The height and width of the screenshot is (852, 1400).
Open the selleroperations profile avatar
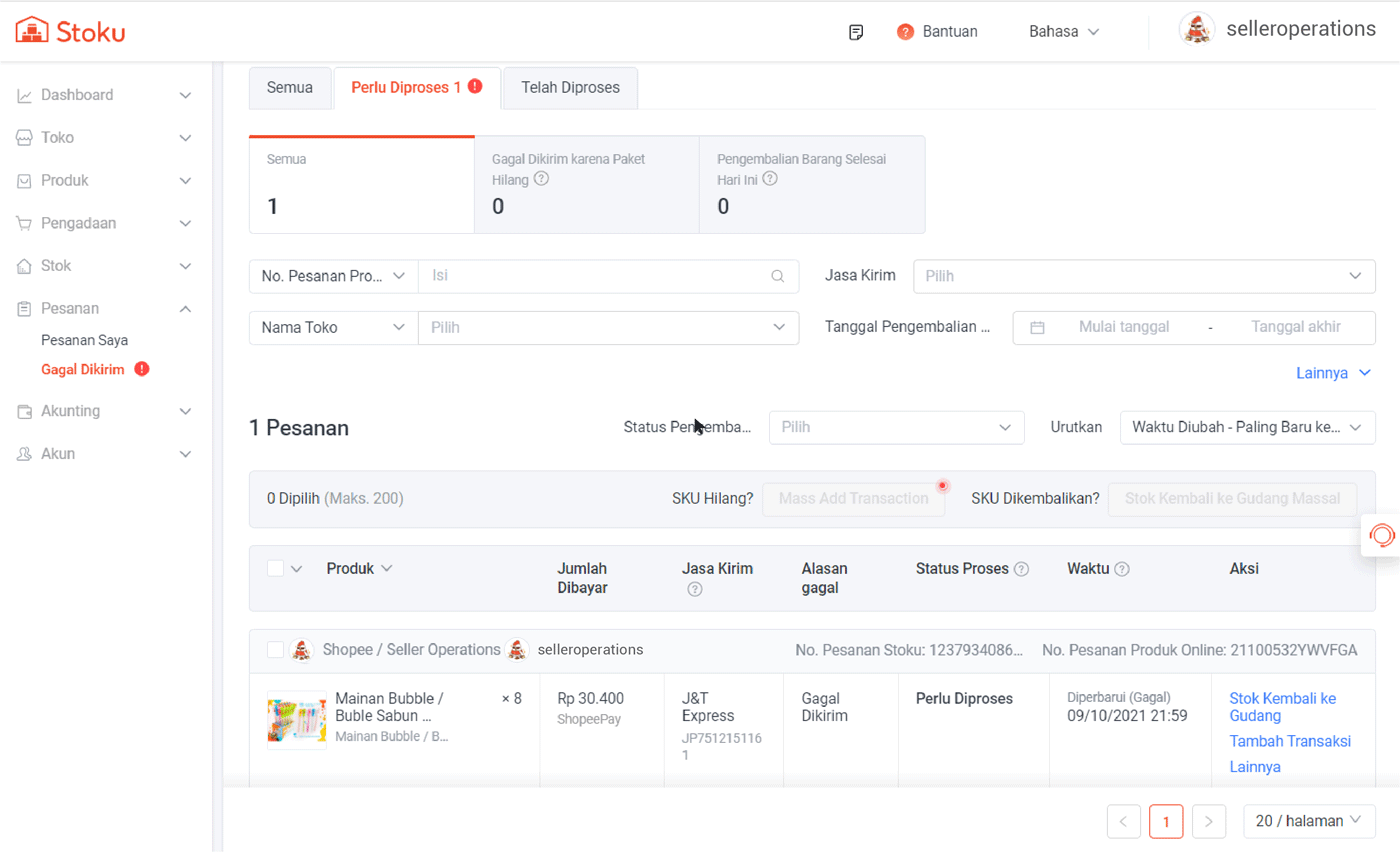pos(1196,30)
